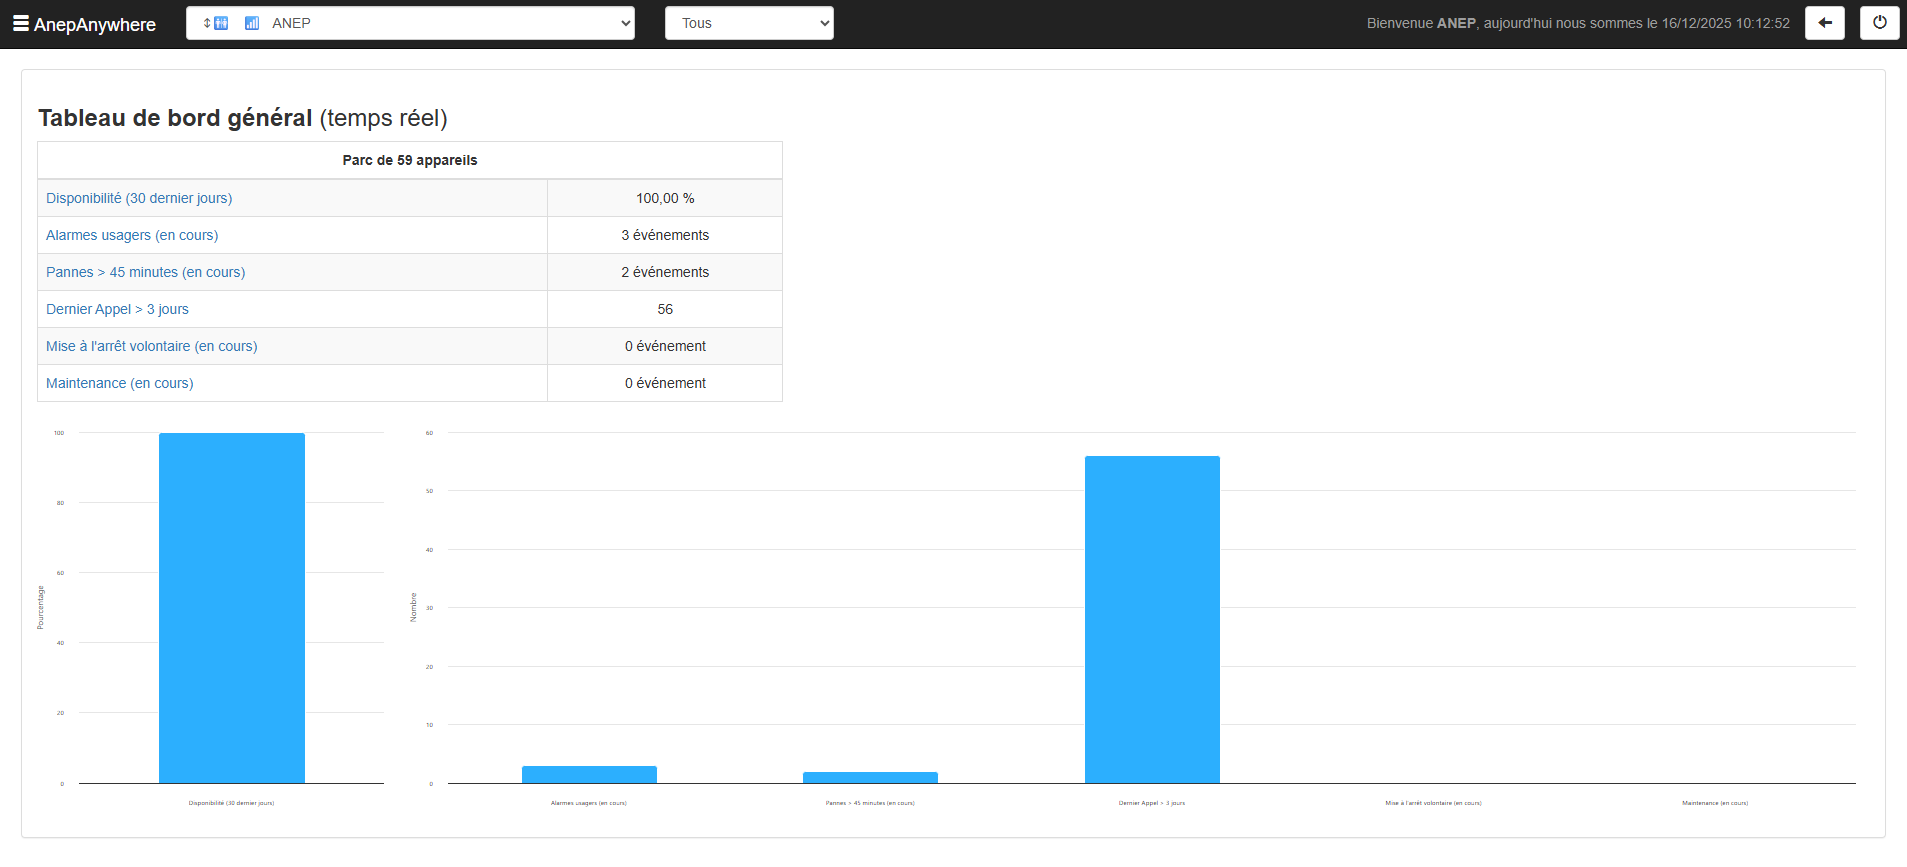1907x867 pixels.
Task: Click the bar chart icon before ANEP
Action: (252, 23)
